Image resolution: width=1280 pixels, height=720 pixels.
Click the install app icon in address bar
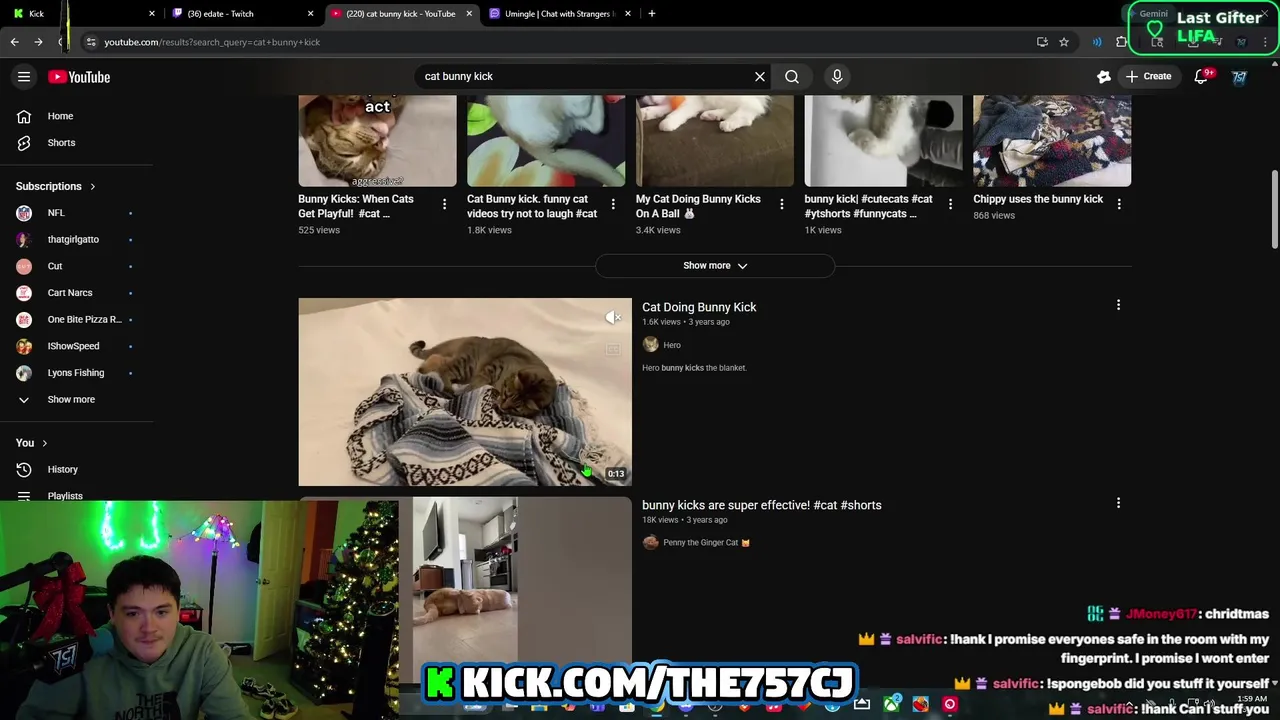click(1042, 42)
